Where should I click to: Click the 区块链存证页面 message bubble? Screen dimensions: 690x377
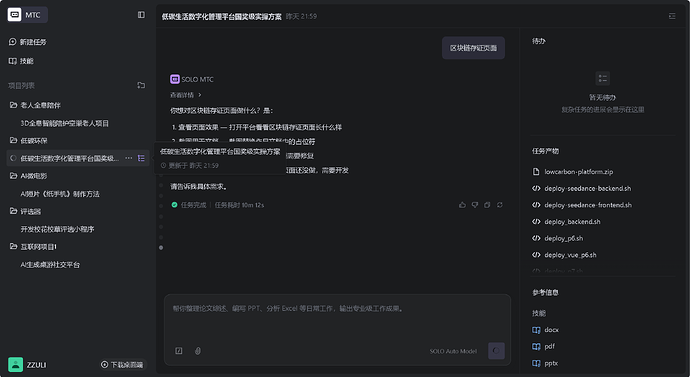473,48
